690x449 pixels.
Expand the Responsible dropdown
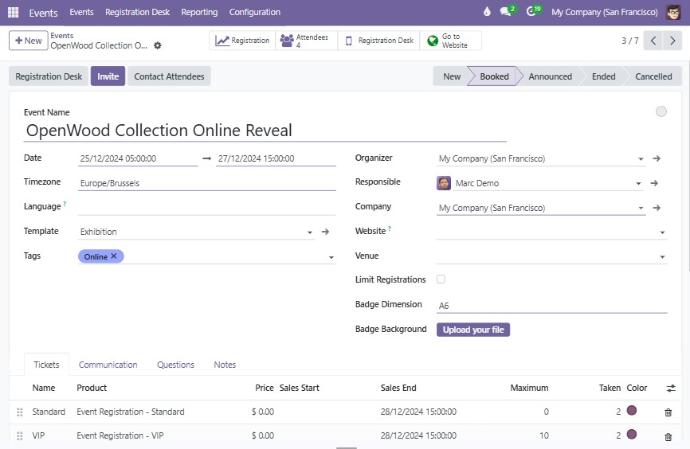638,184
